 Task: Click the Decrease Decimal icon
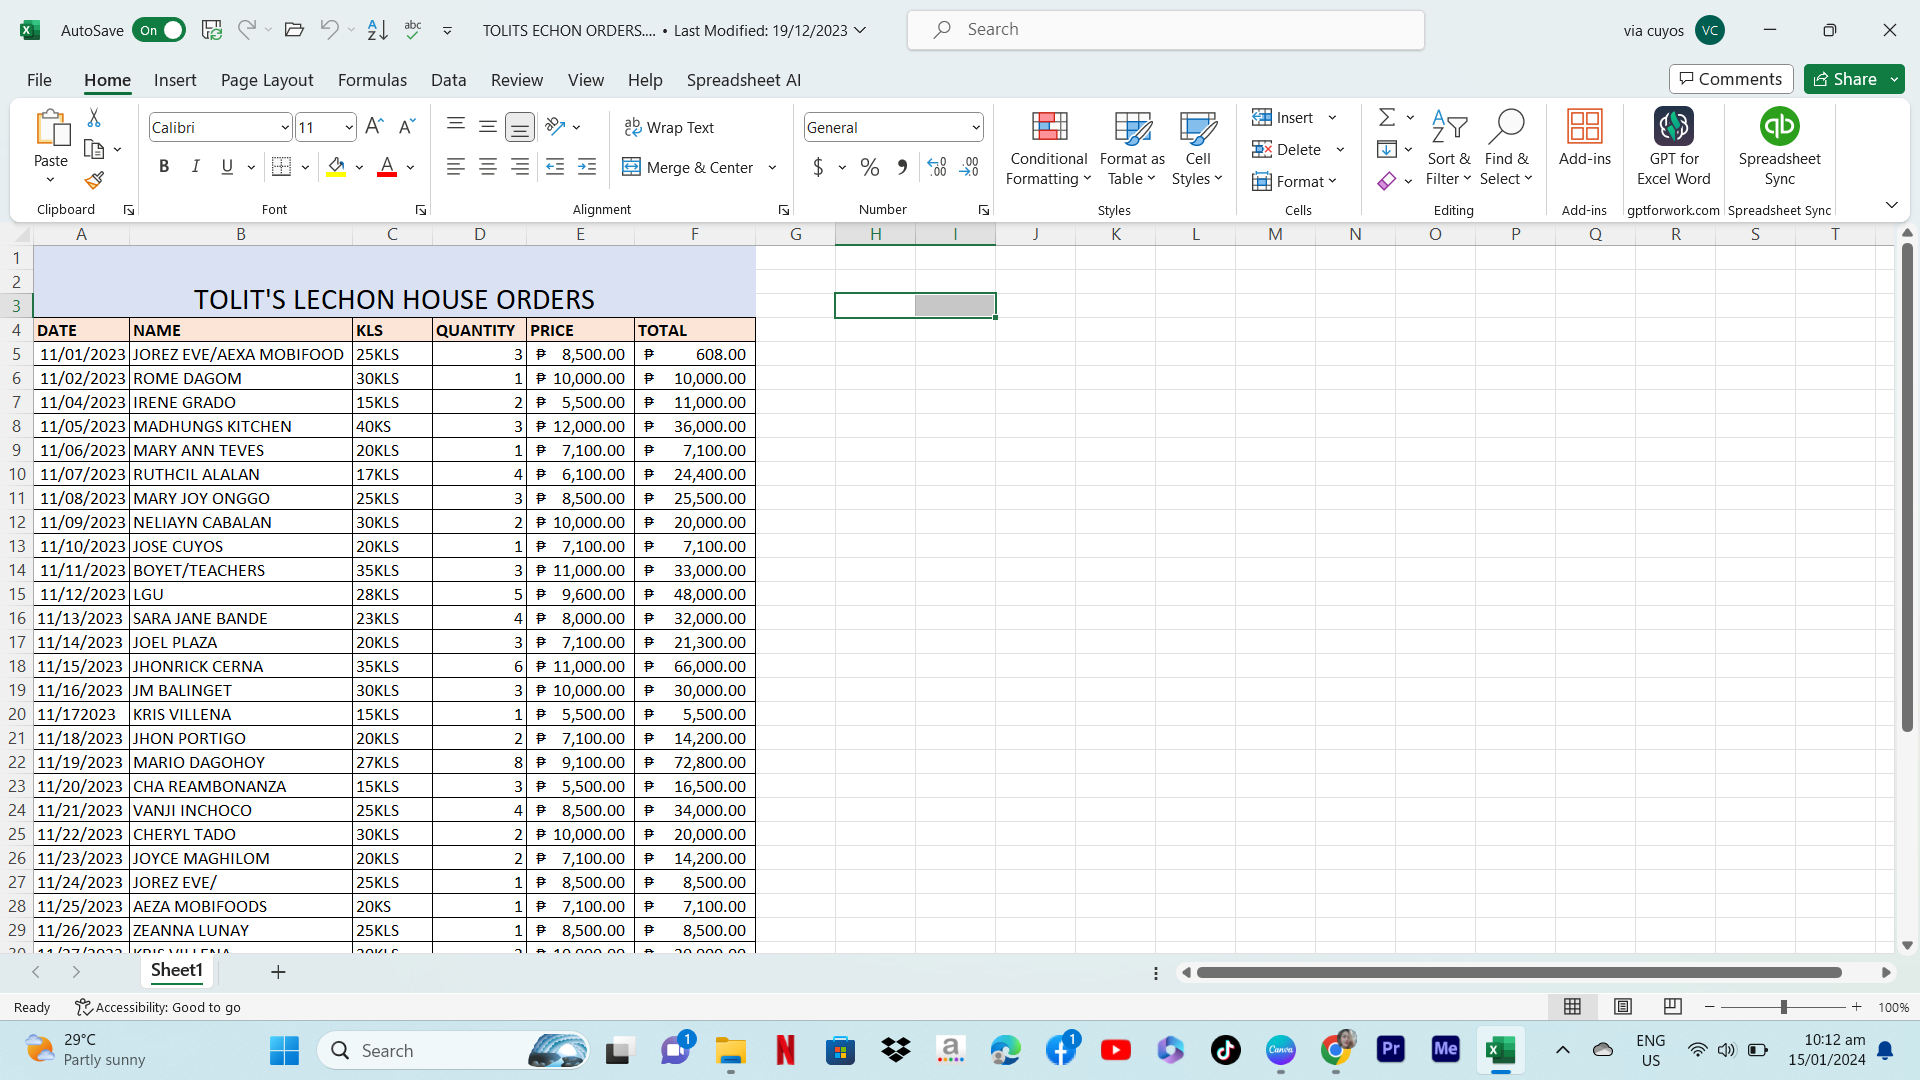(x=969, y=167)
